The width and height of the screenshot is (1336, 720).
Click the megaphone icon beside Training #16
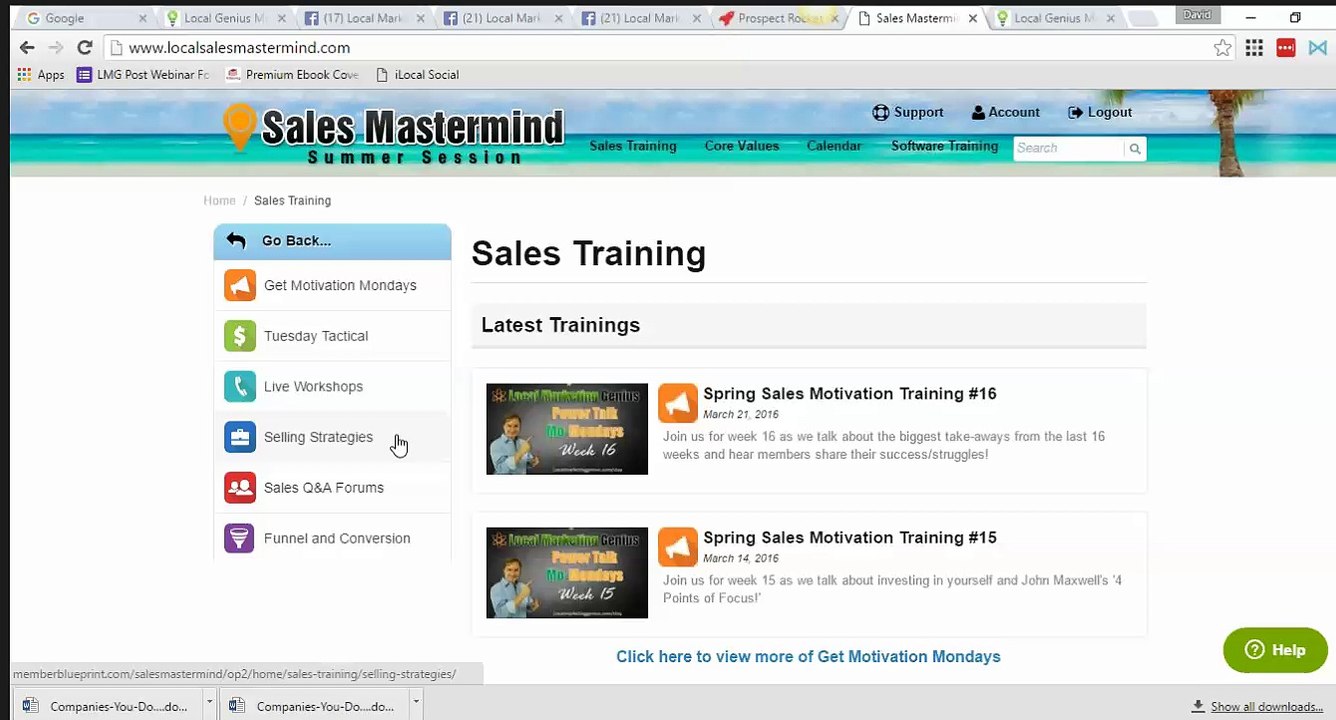[x=678, y=403]
